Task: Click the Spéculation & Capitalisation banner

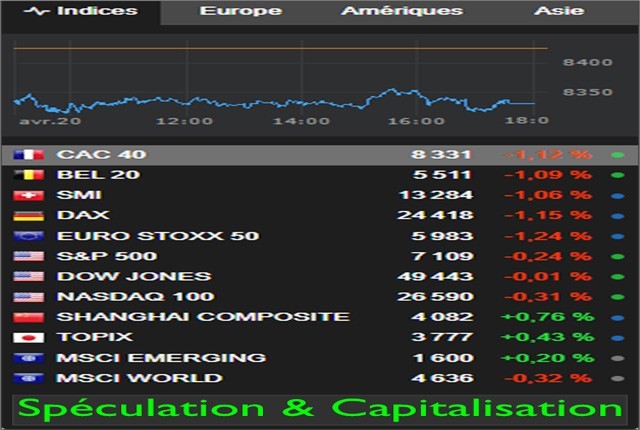Action: (320, 409)
